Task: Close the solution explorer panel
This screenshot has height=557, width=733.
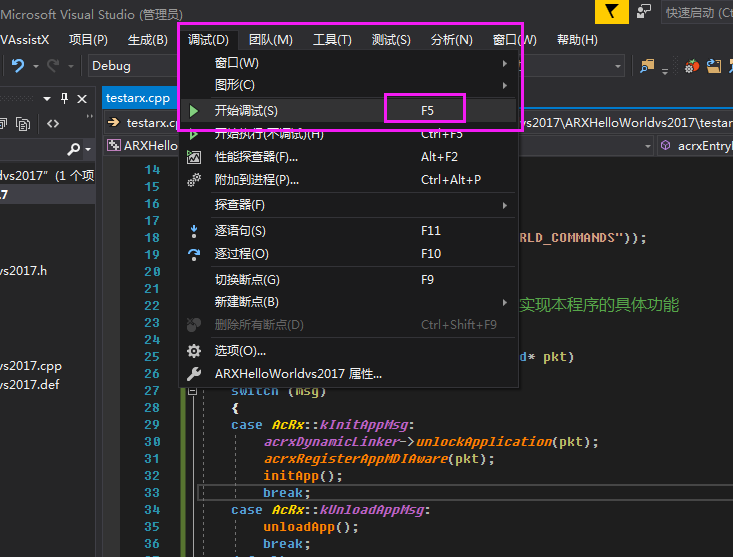Action: click(82, 99)
